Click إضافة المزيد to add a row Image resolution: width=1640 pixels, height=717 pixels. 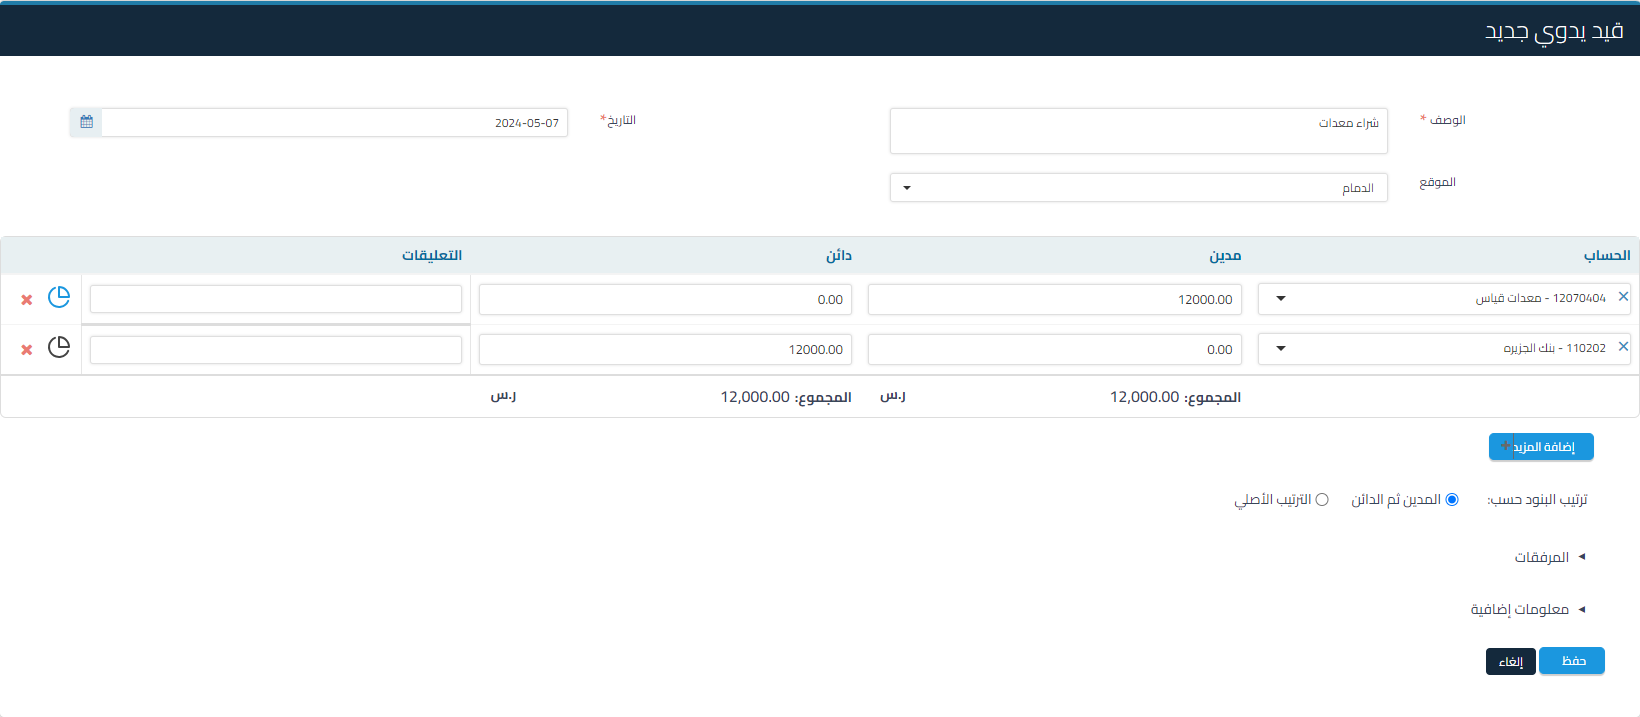click(x=1541, y=447)
